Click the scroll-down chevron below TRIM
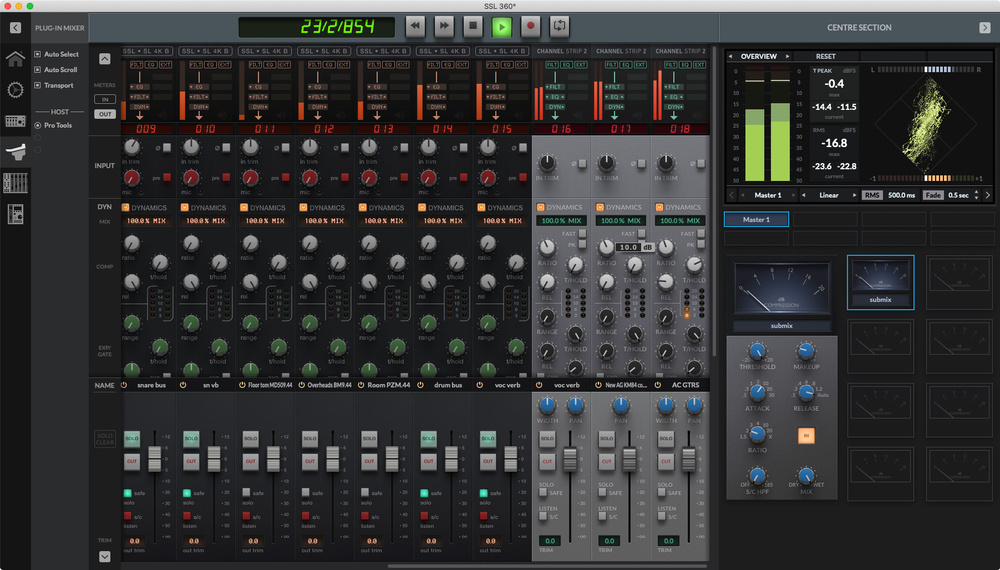The width and height of the screenshot is (1000, 570). (x=105, y=556)
